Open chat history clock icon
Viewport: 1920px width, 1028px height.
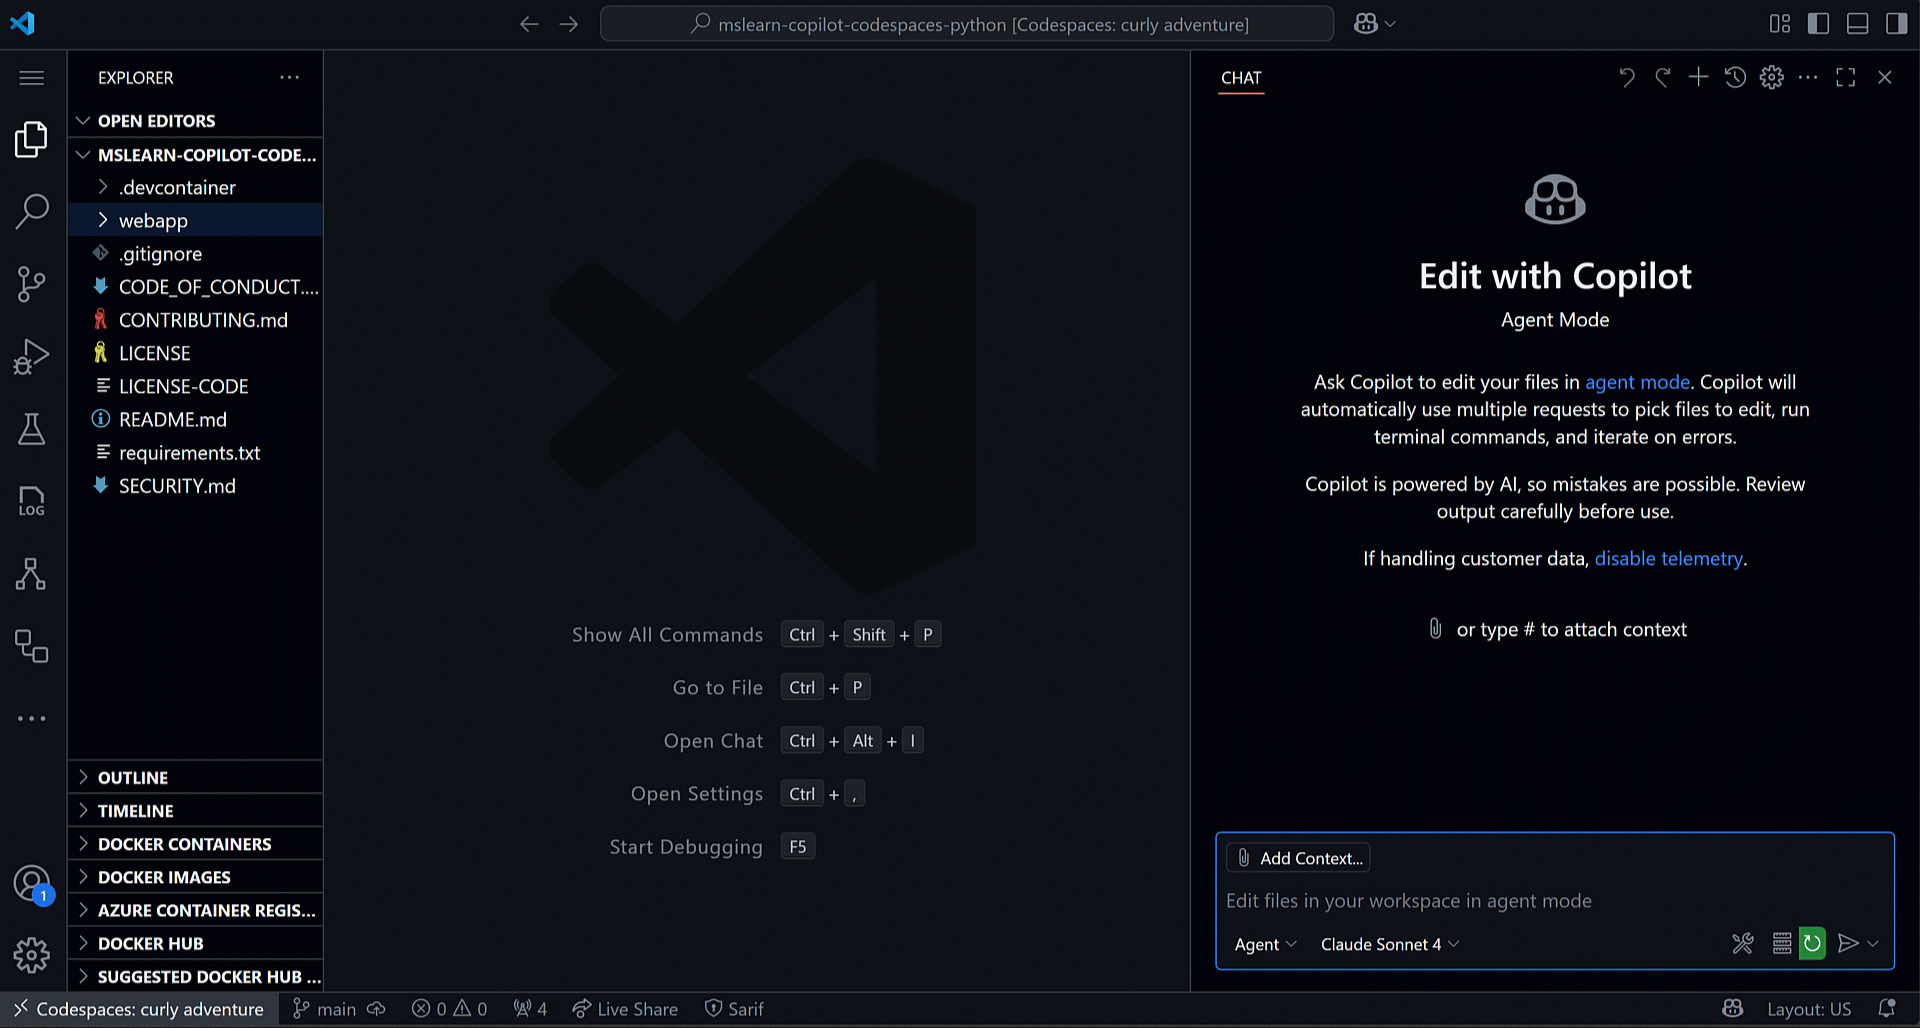1735,78
